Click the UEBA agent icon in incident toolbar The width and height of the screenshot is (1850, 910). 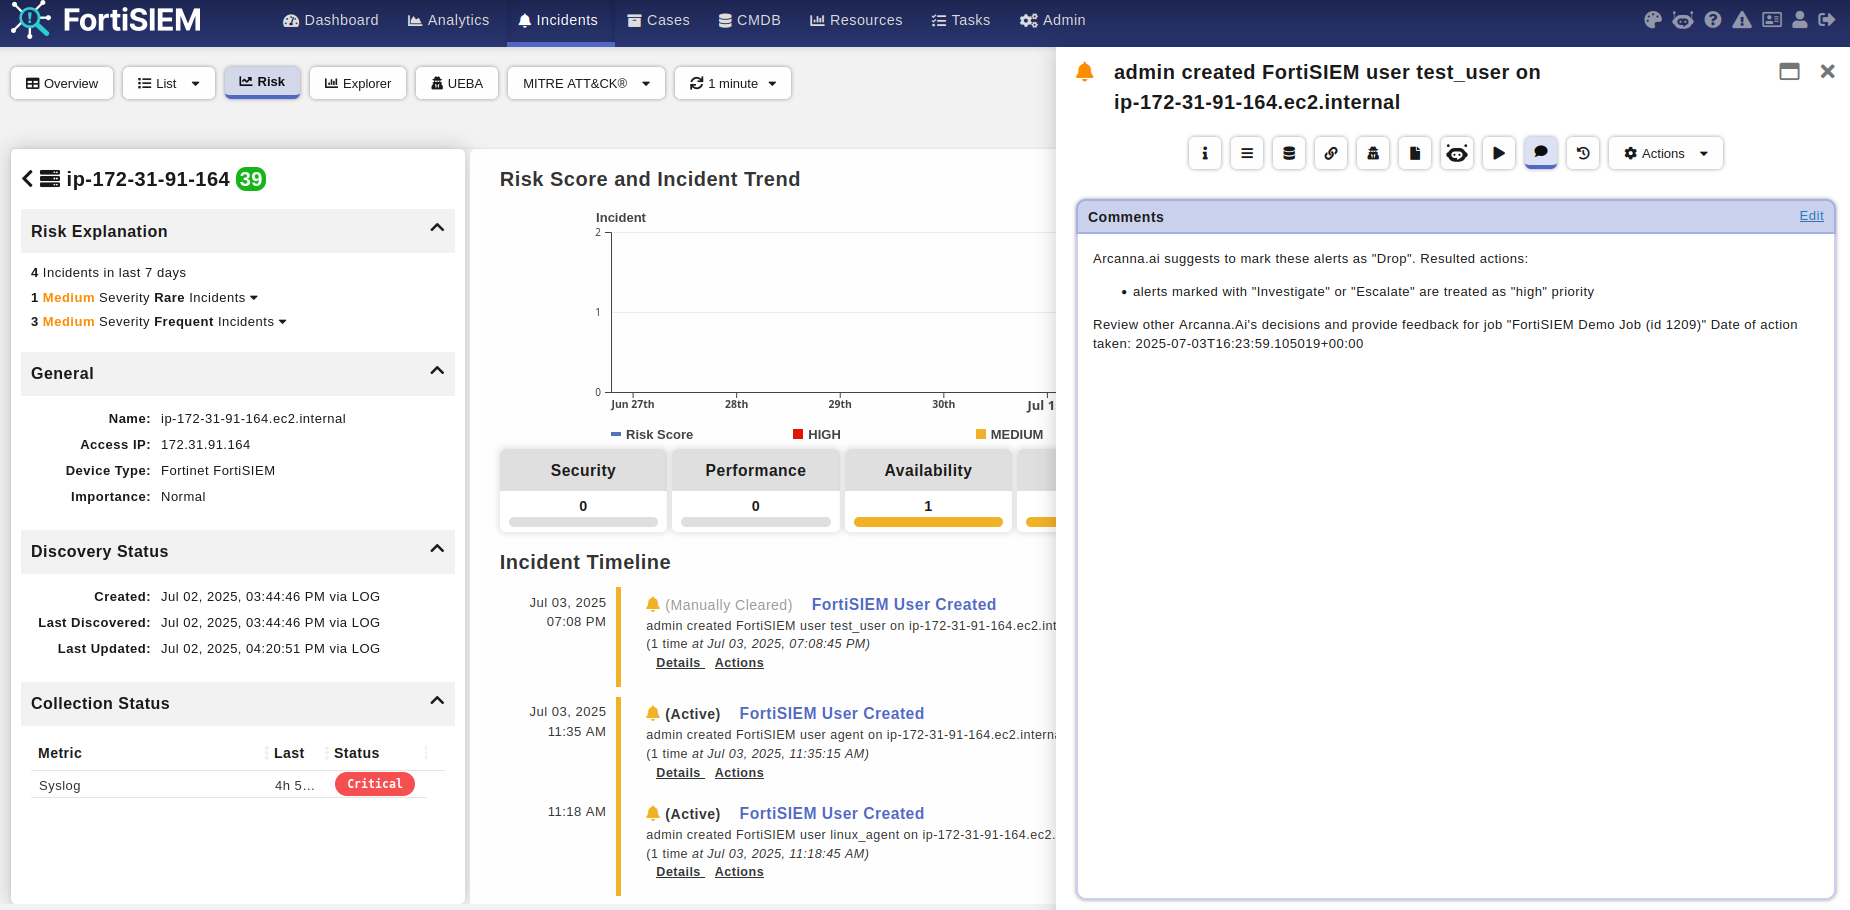click(x=1373, y=153)
